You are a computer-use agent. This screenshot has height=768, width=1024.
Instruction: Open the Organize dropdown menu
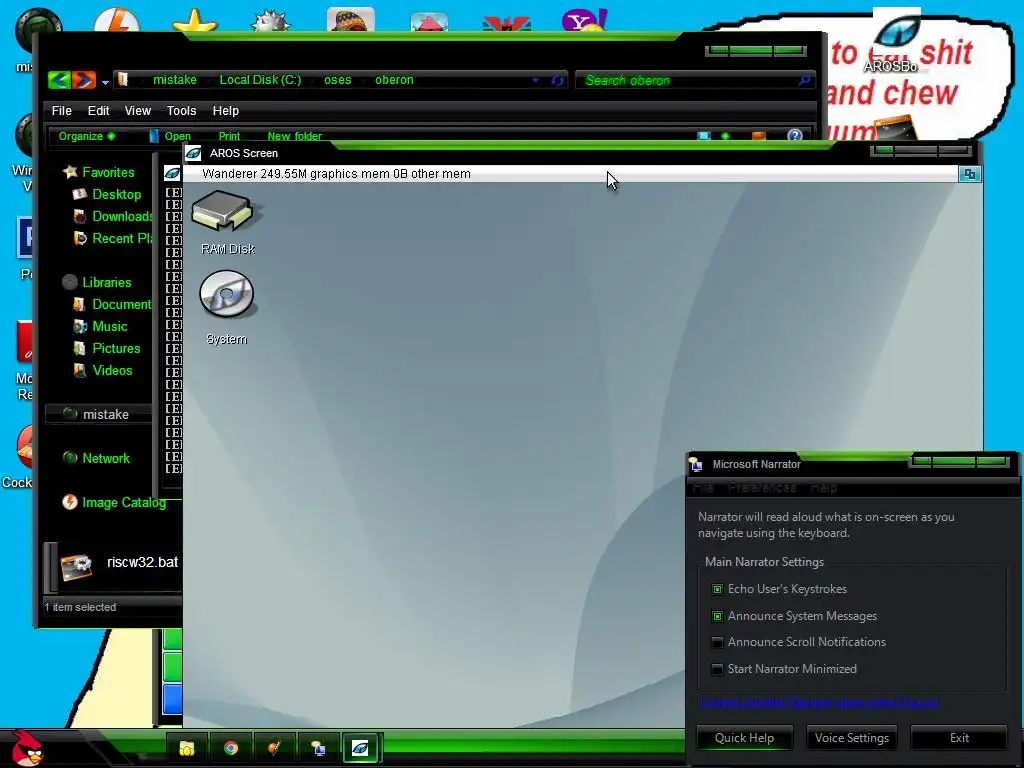(x=87, y=136)
